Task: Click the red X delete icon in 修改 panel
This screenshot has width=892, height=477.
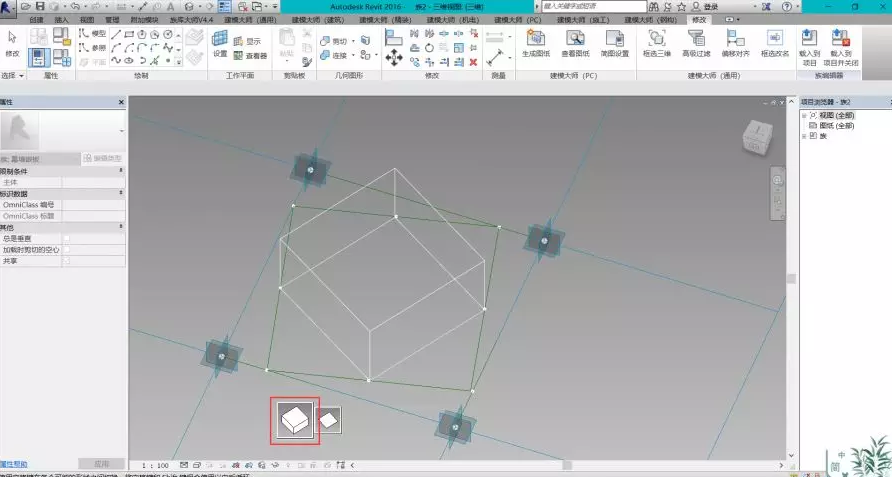Action: click(x=473, y=62)
